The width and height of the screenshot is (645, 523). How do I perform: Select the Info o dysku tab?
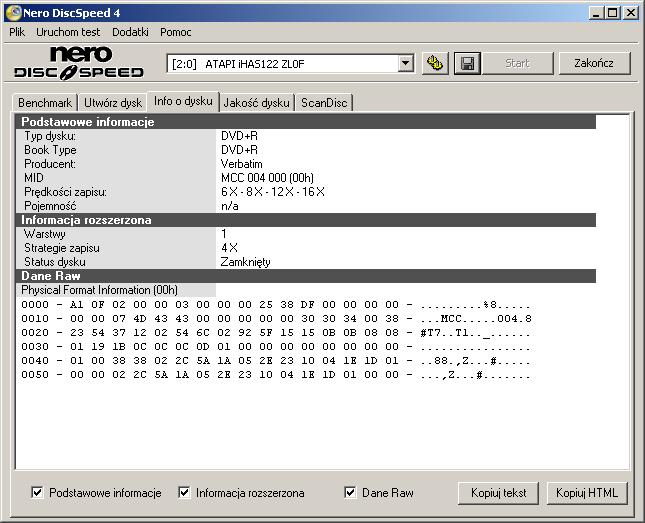pyautogui.click(x=183, y=101)
